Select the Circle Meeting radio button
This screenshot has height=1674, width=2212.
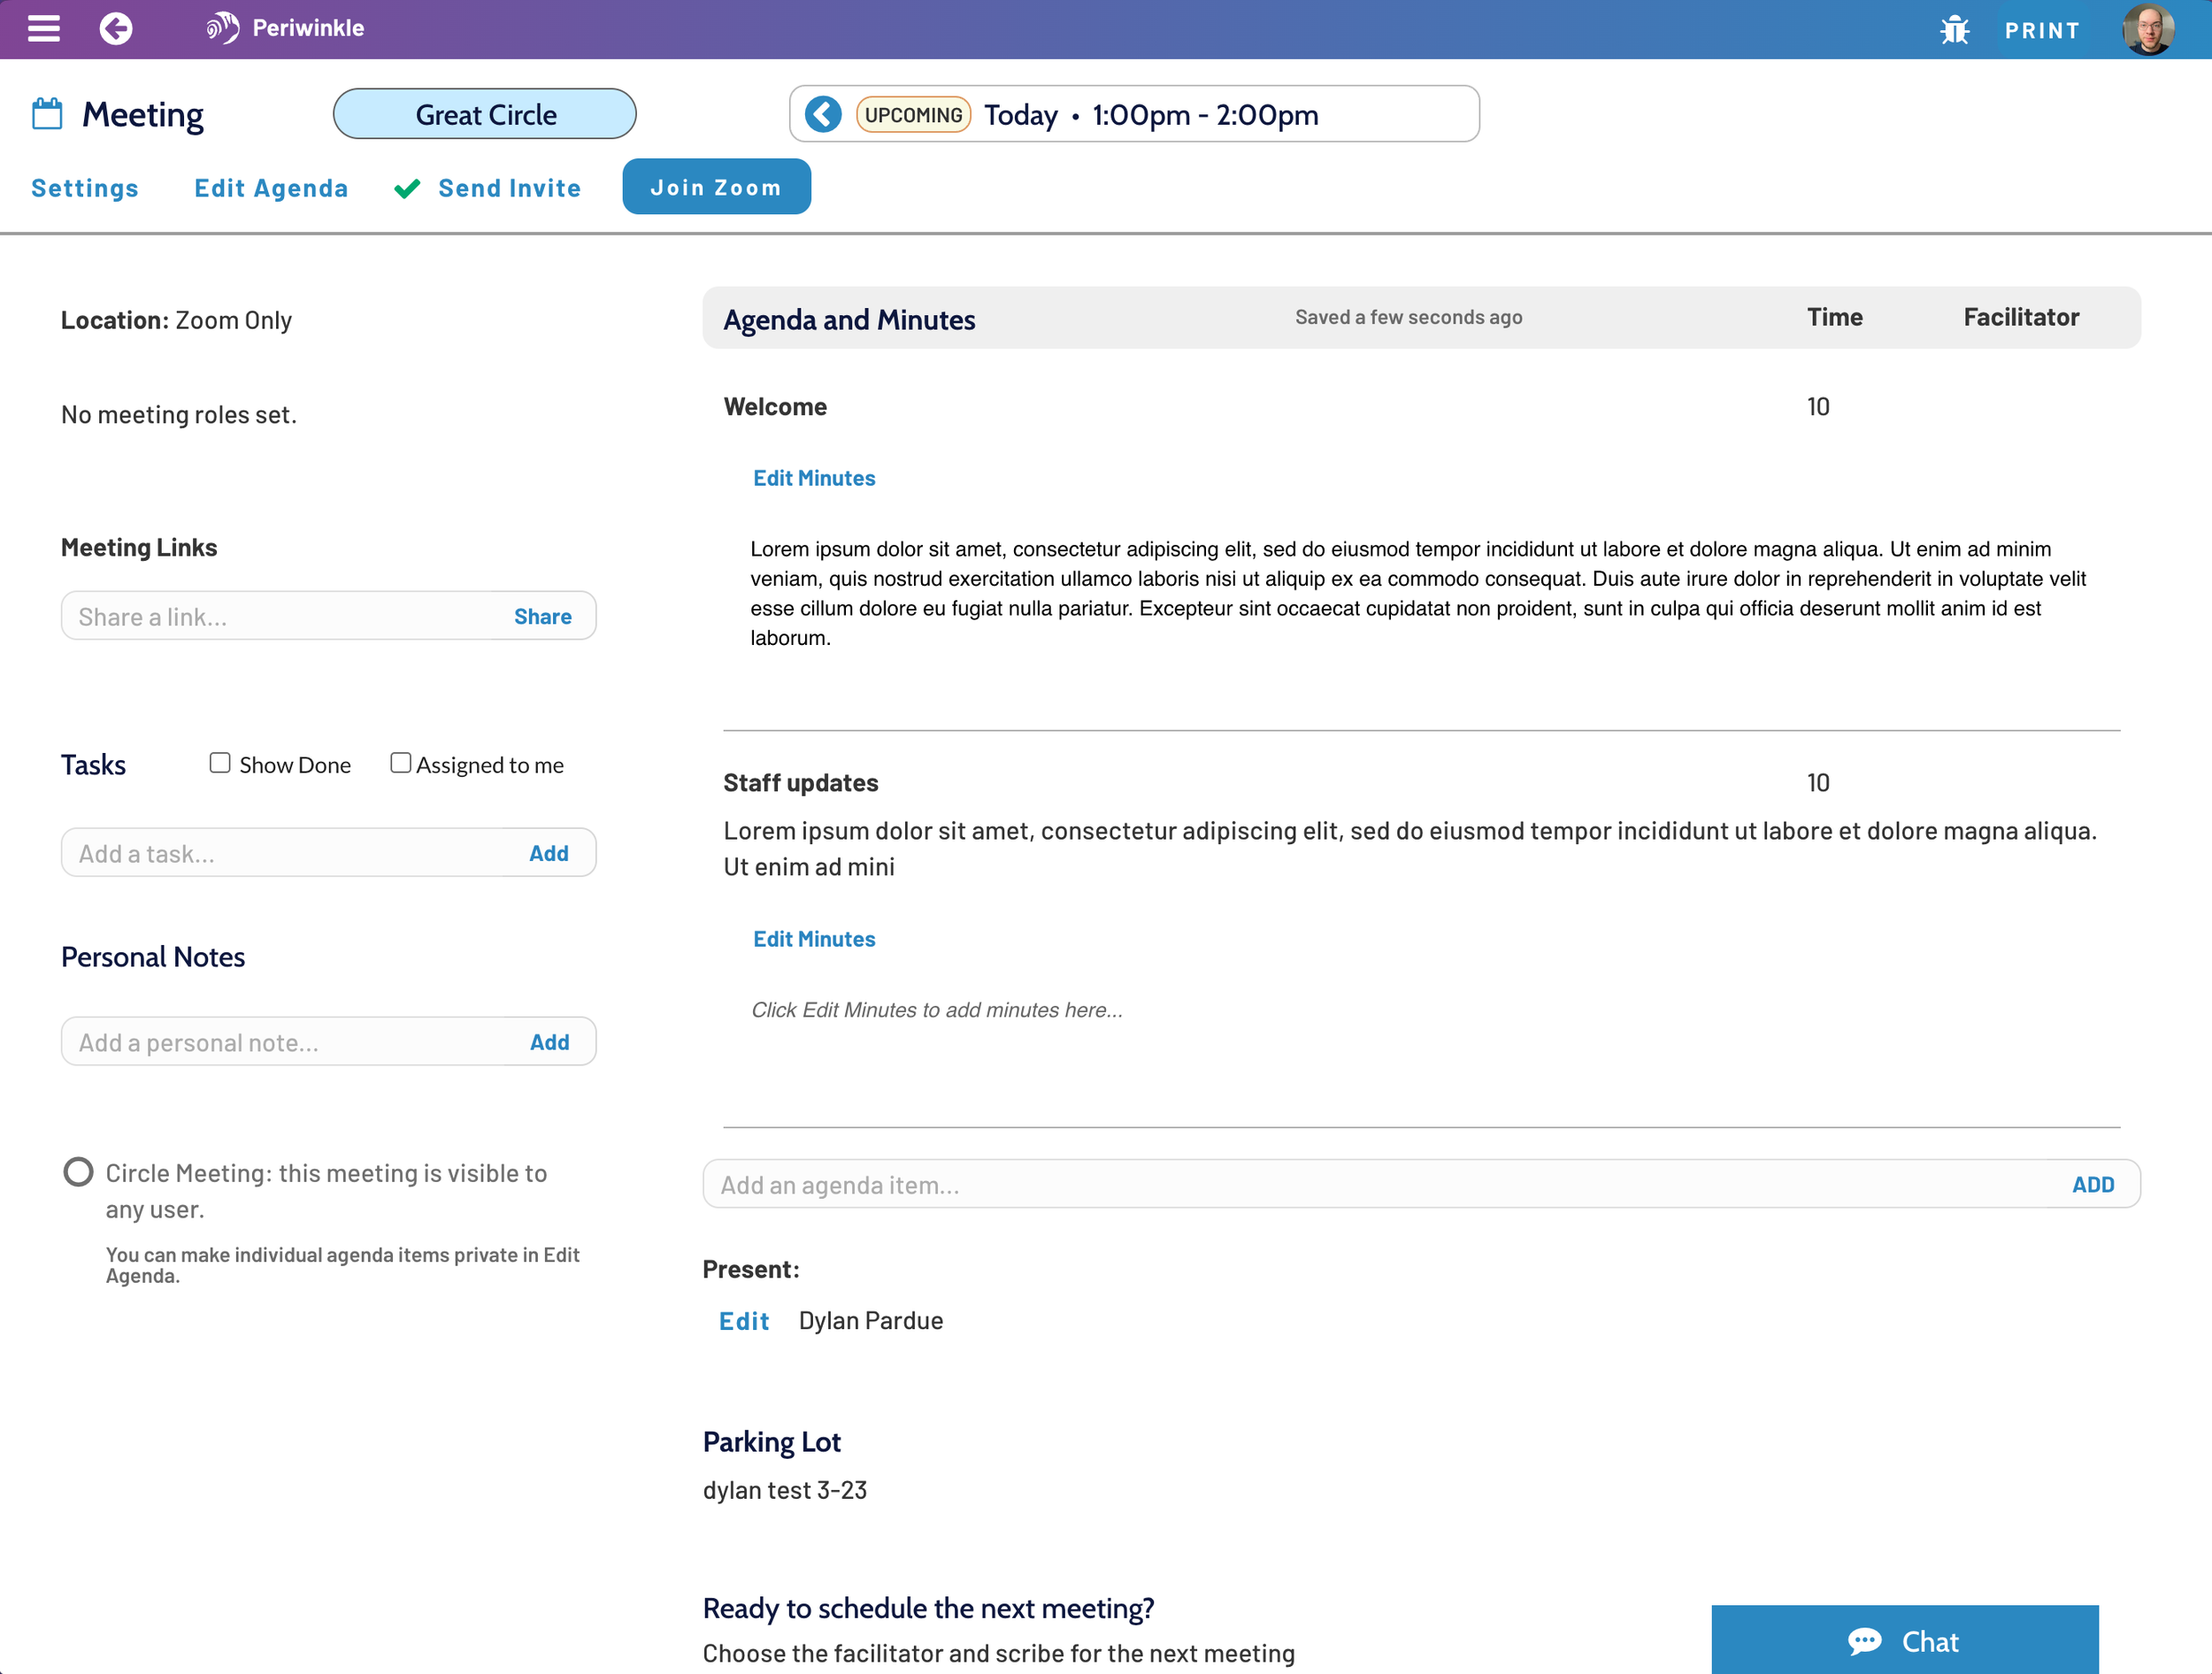click(x=78, y=1172)
